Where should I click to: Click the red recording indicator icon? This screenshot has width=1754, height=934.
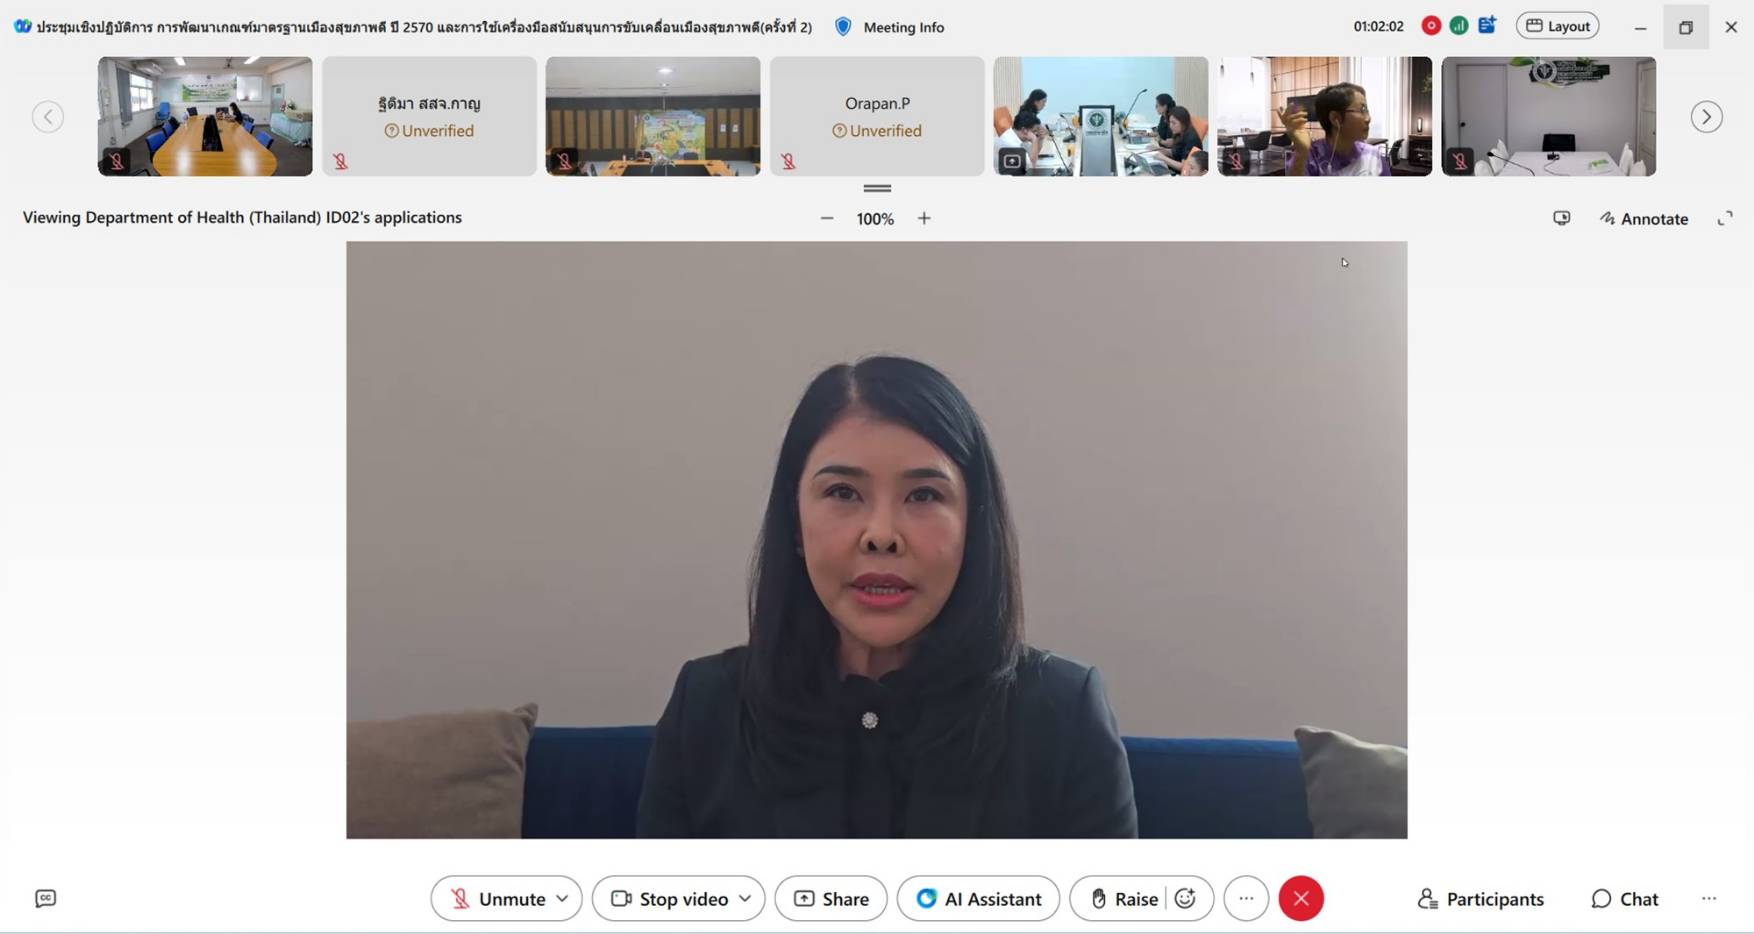pos(1431,26)
